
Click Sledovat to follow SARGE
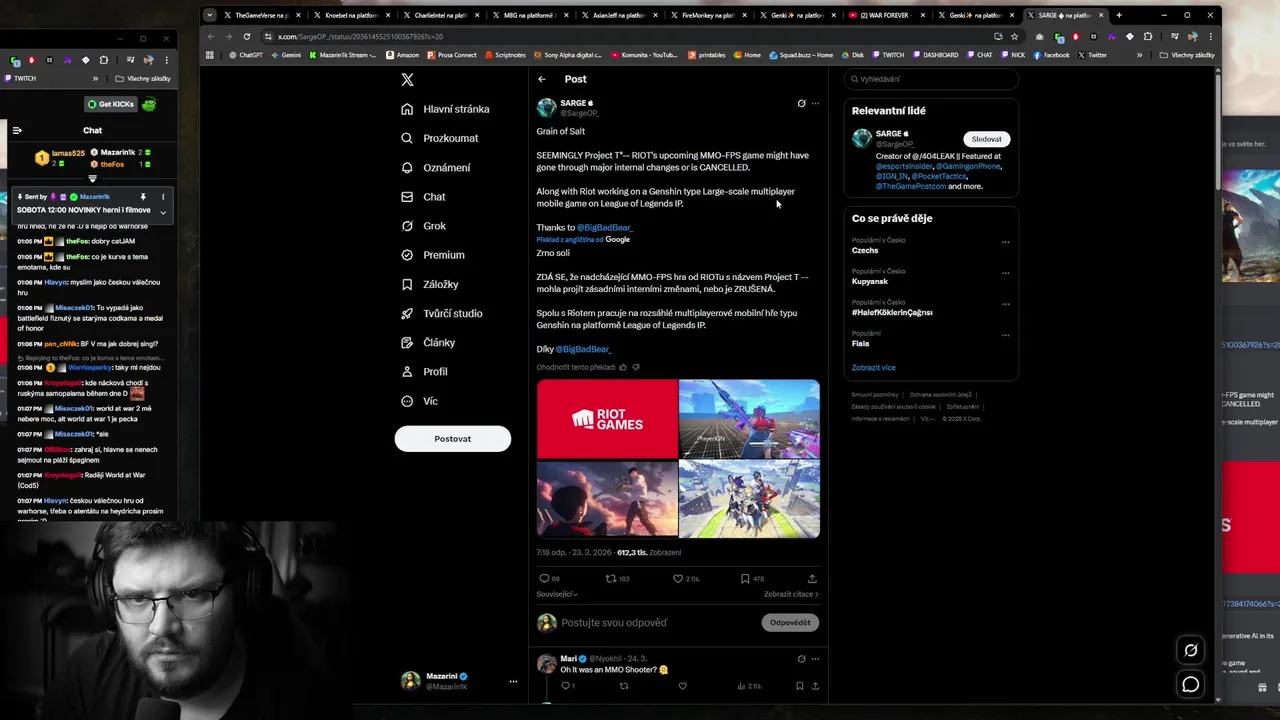pyautogui.click(x=986, y=139)
